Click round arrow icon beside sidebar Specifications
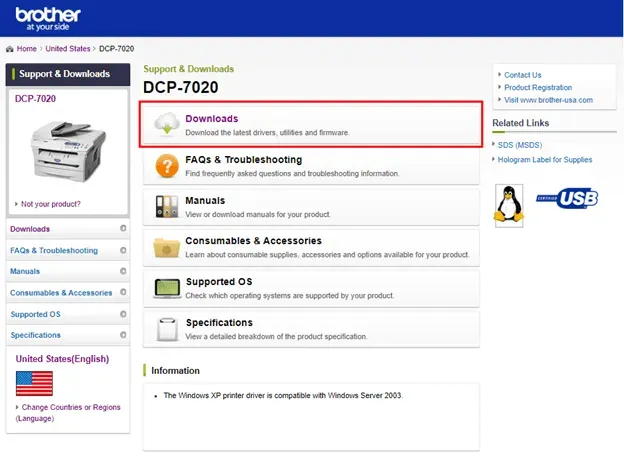 coord(123,335)
